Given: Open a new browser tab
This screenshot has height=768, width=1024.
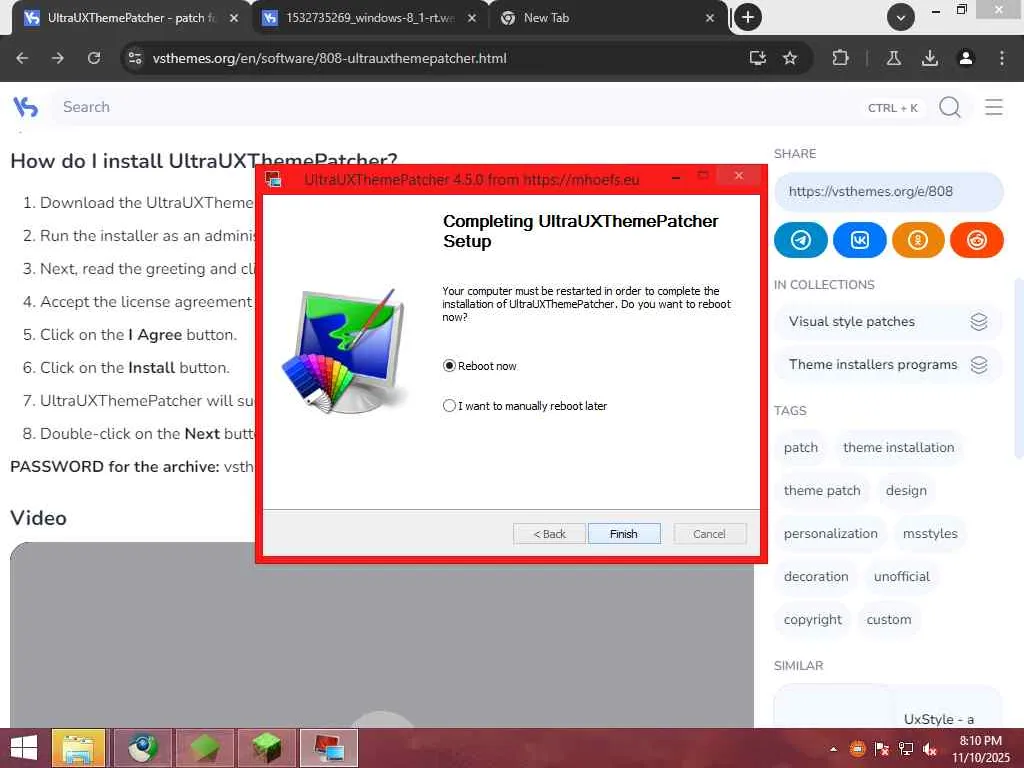Looking at the screenshot, I should point(748,17).
